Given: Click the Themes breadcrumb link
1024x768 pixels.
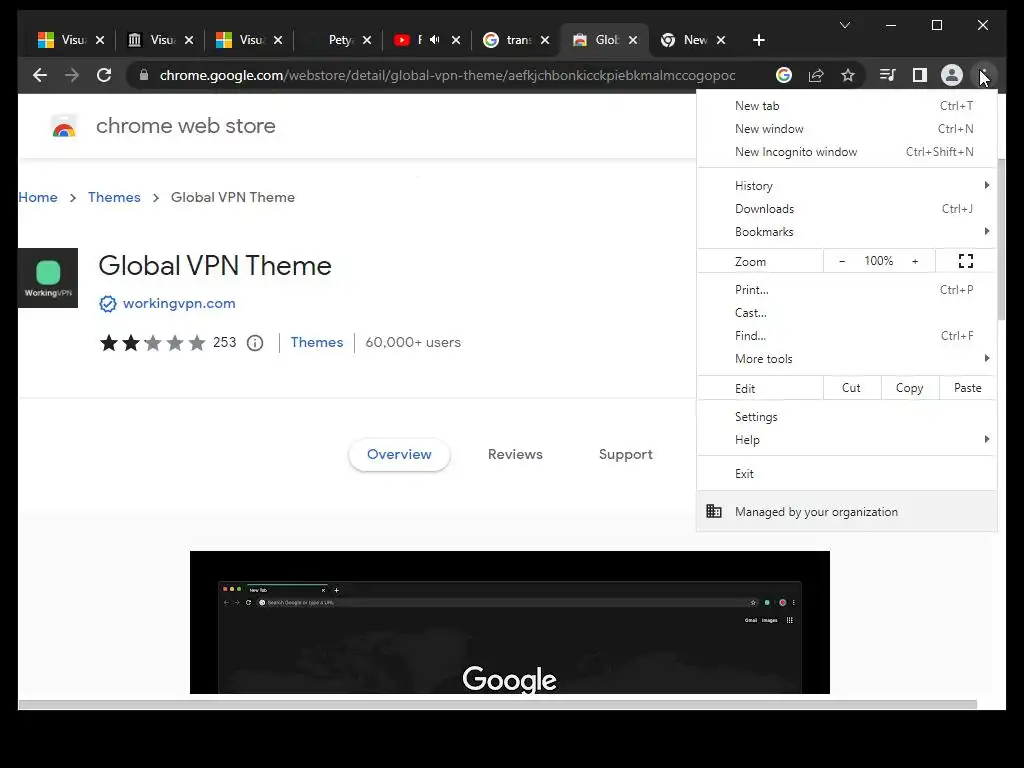Looking at the screenshot, I should point(114,197).
